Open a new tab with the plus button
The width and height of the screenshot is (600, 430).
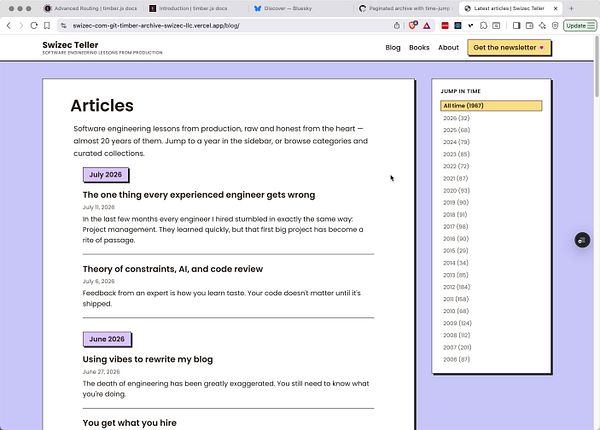coord(571,8)
